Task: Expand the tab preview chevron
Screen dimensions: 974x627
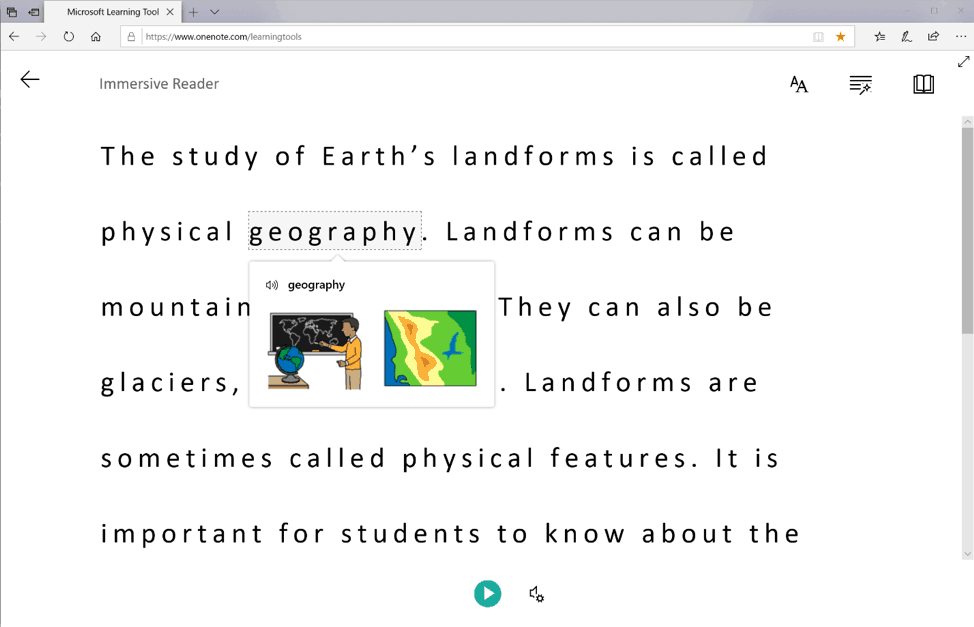Action: click(x=215, y=12)
